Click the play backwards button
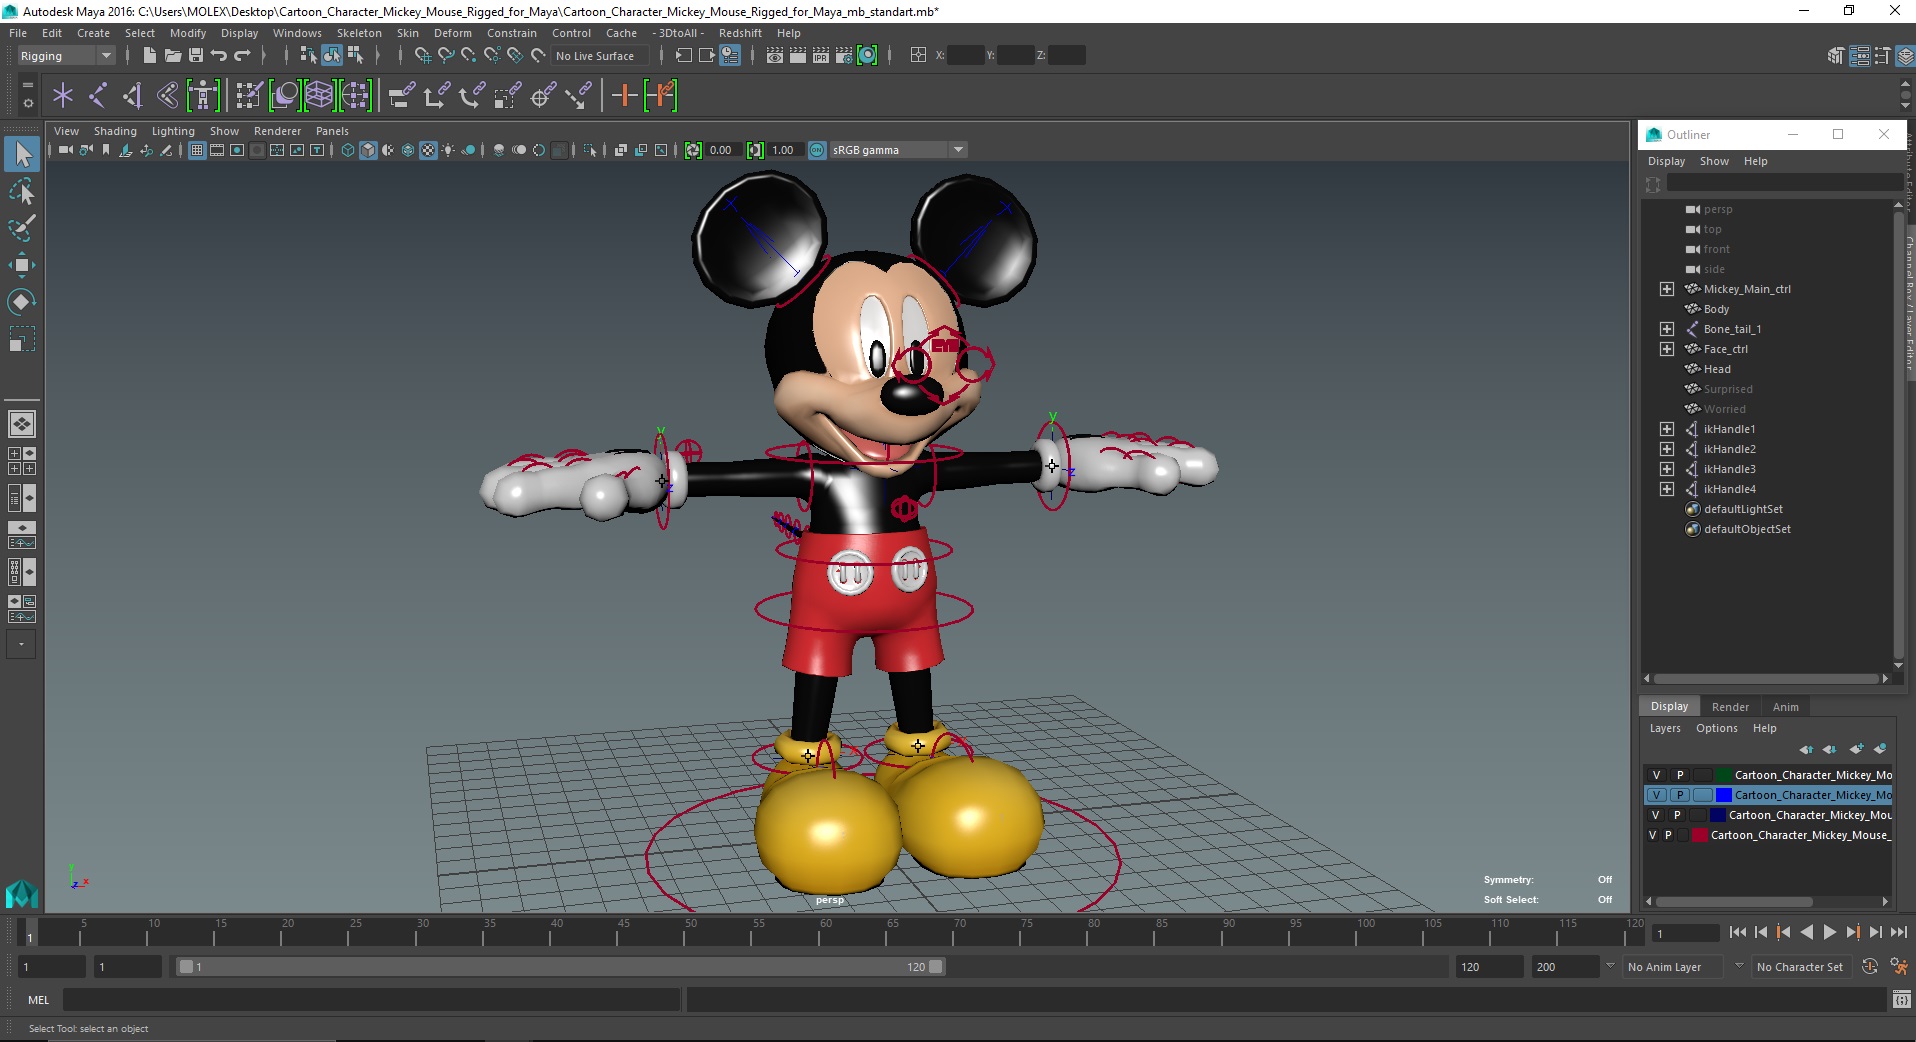Viewport: 1916px width, 1042px height. click(x=1806, y=932)
